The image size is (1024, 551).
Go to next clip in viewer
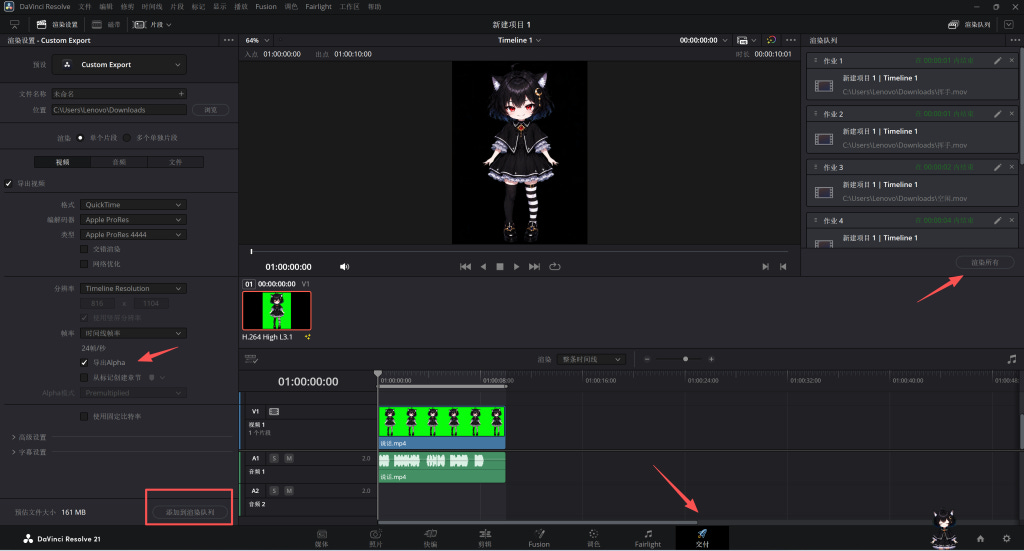[x=765, y=266]
